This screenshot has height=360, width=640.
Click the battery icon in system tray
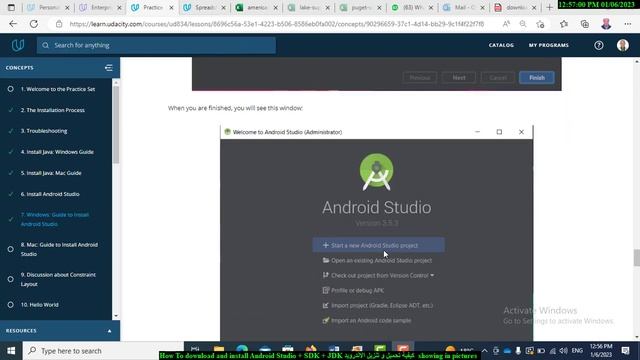pyautogui.click(x=541, y=351)
